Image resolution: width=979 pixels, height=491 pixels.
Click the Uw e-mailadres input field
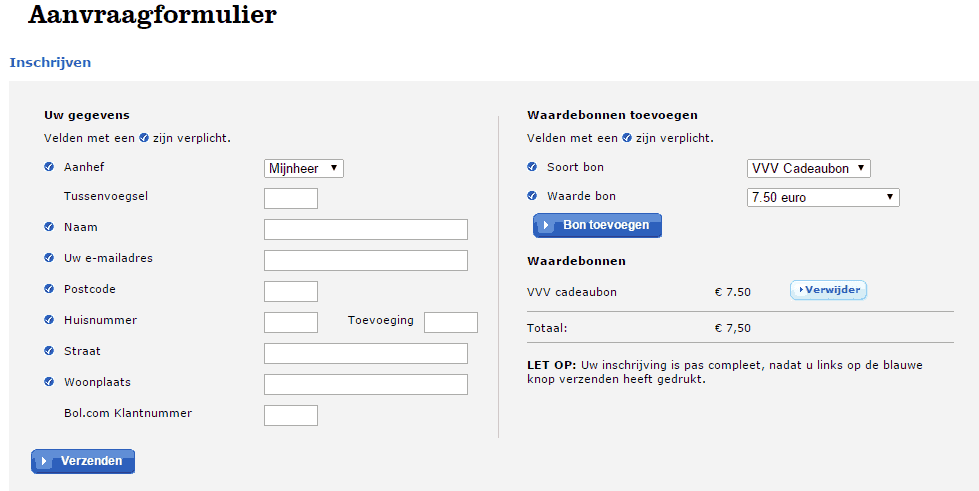366,260
